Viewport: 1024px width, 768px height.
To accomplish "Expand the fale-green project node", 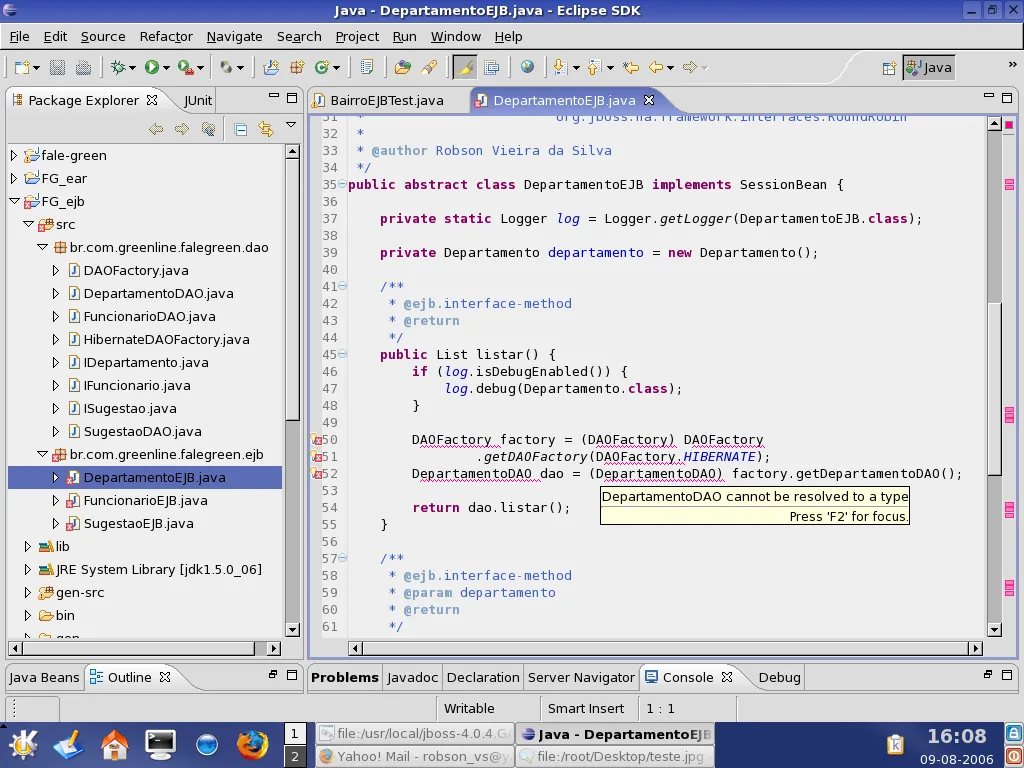I will (14, 156).
